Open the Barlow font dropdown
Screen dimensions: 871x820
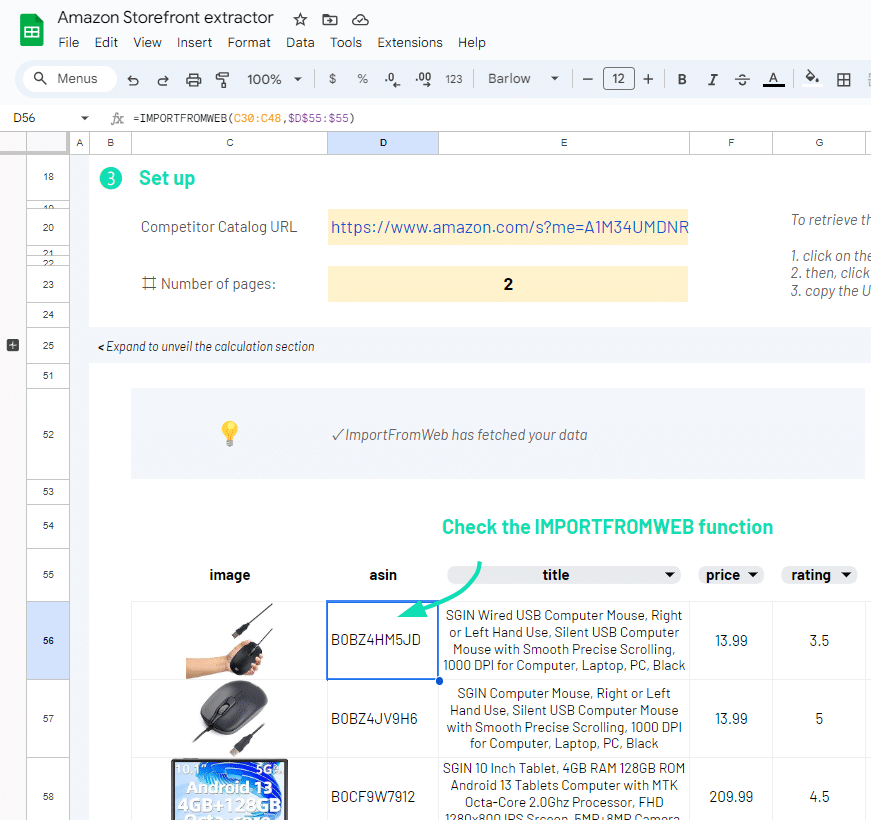(523, 79)
